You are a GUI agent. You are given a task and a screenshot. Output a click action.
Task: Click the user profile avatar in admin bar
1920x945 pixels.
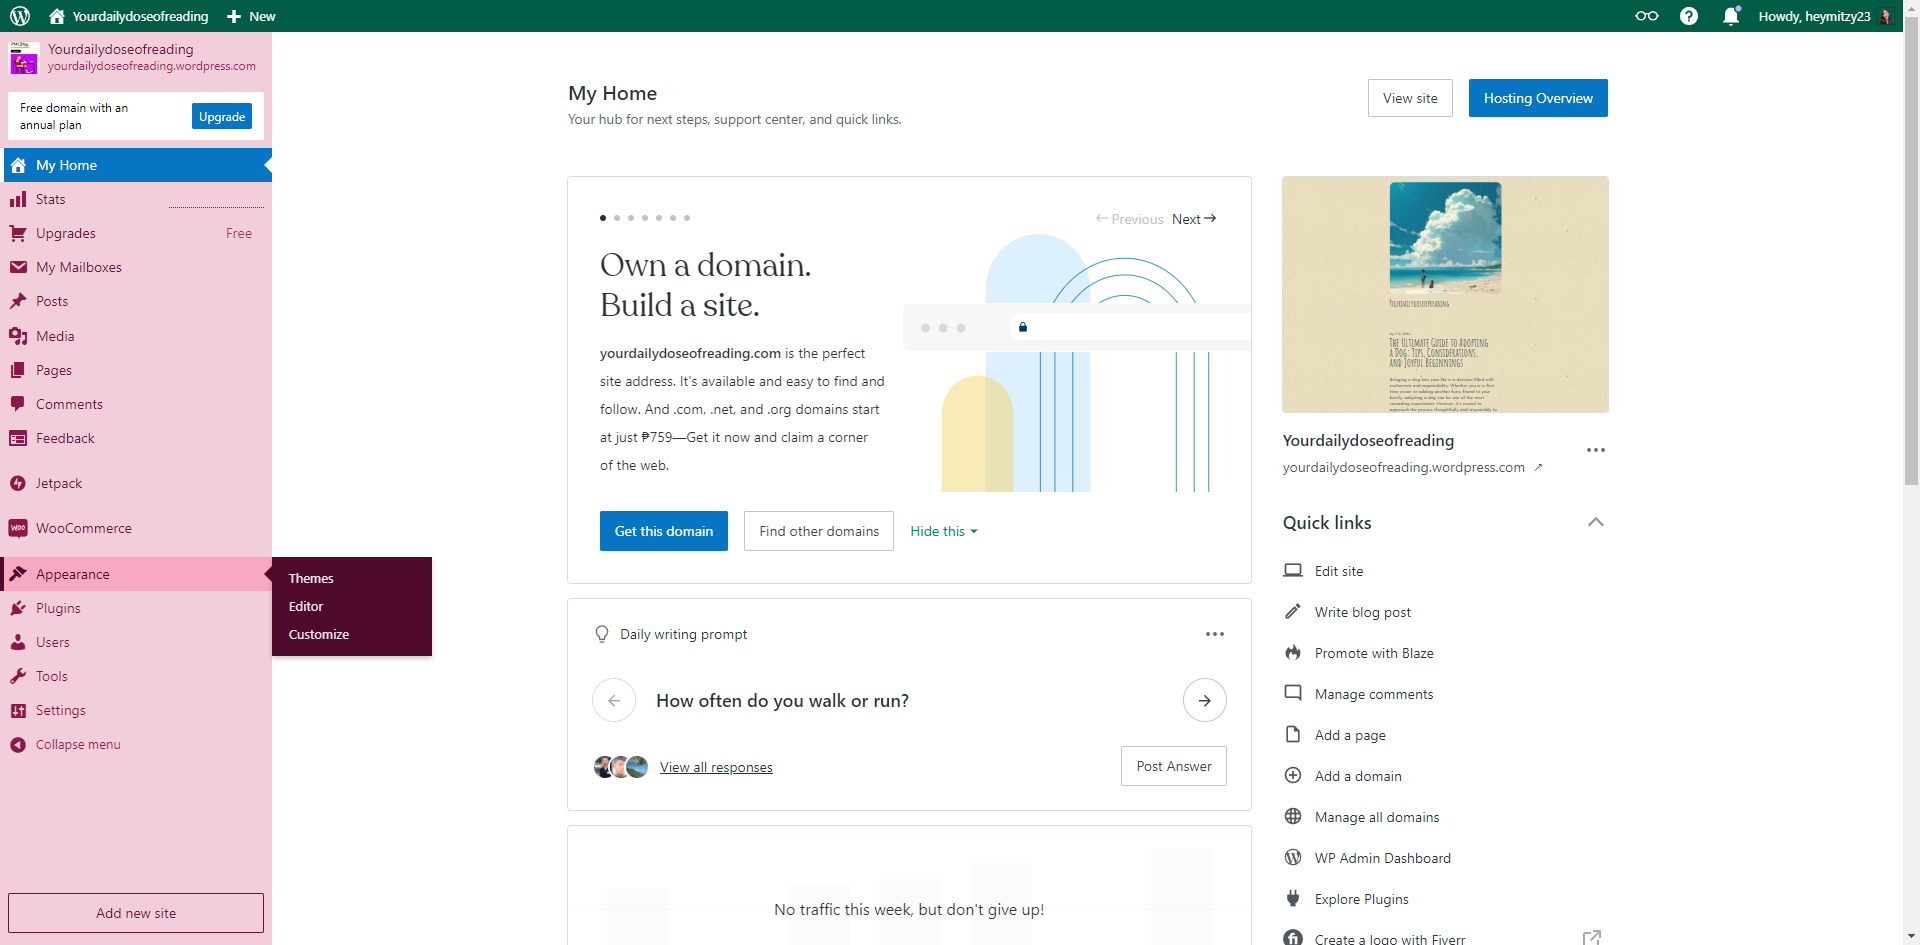[x=1886, y=16]
